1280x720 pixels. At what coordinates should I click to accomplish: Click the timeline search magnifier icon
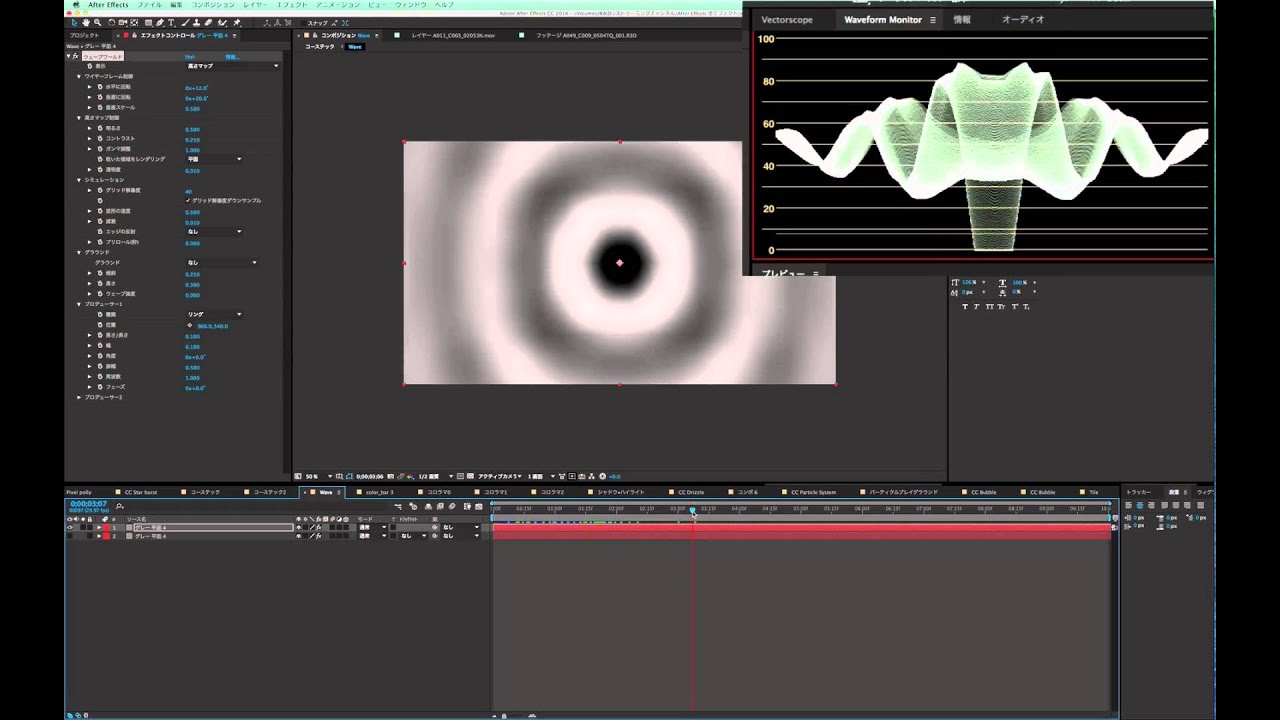tap(120, 506)
